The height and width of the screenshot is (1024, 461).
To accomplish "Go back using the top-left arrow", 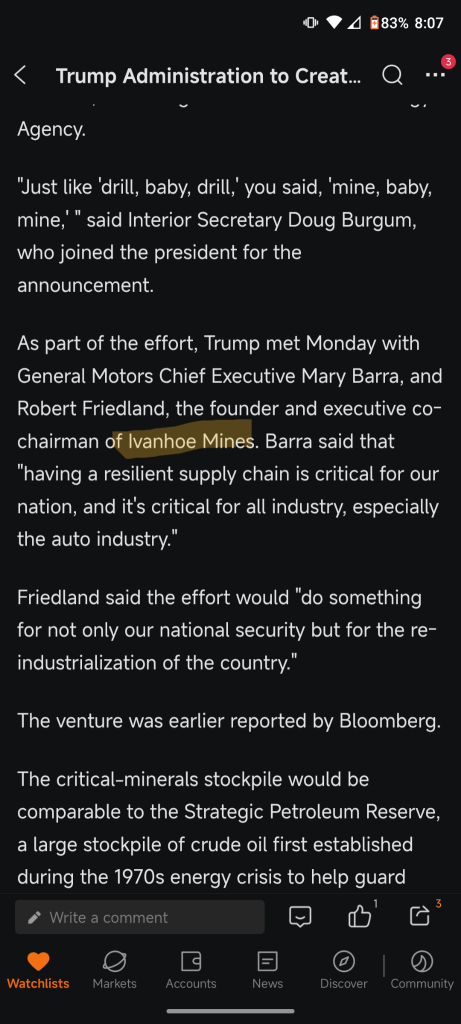I will click(x=20, y=76).
